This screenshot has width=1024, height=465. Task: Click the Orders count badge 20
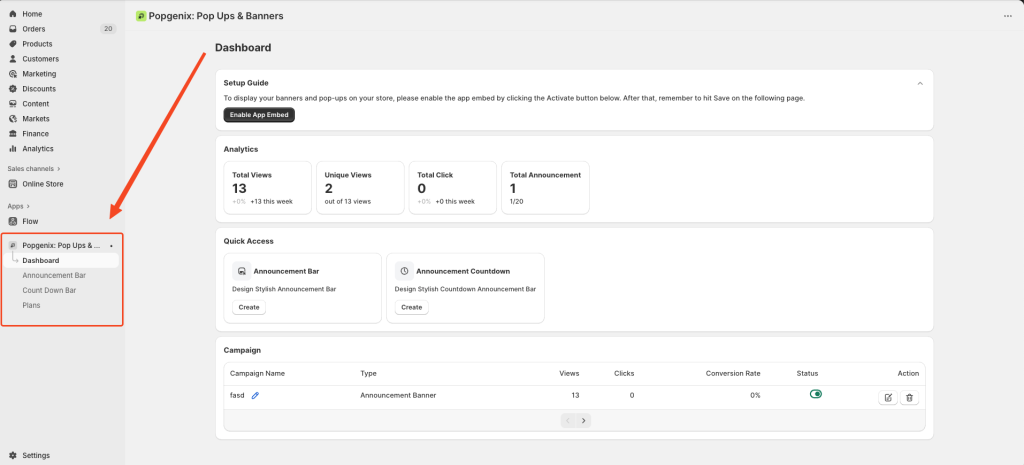point(108,29)
